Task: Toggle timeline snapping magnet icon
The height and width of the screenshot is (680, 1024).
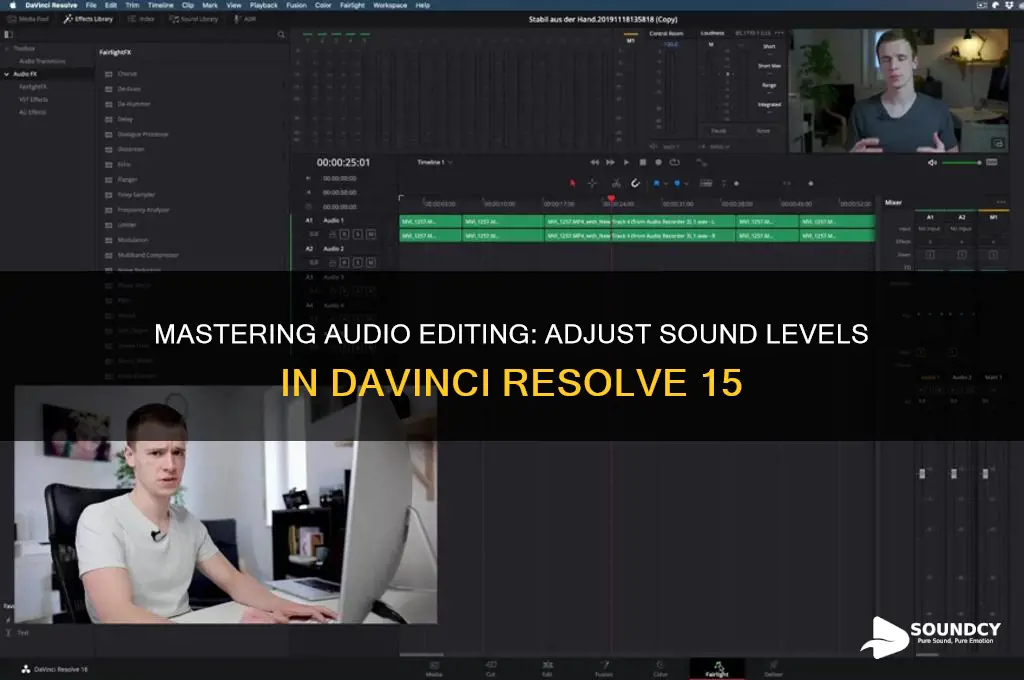Action: 635,184
